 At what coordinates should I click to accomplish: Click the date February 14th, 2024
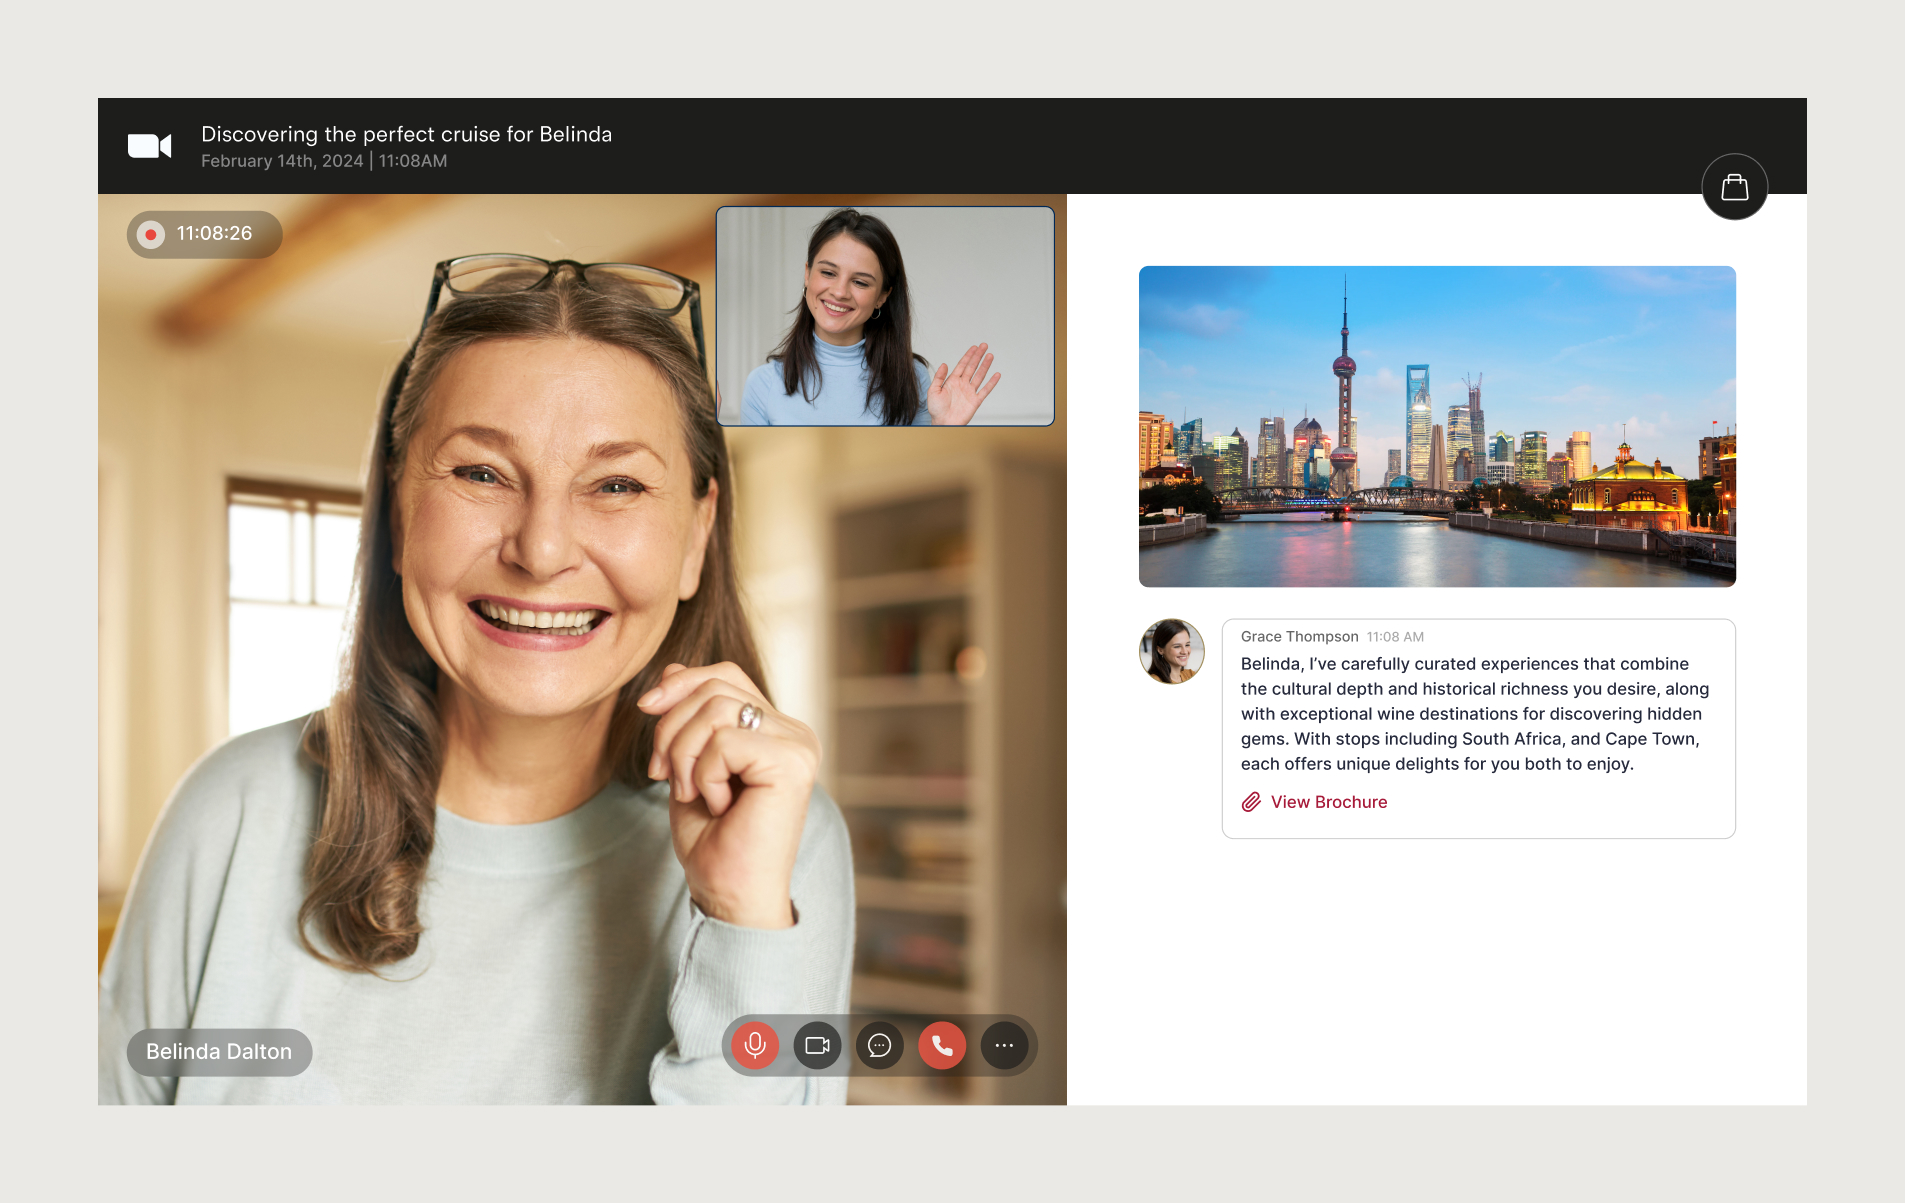point(282,161)
